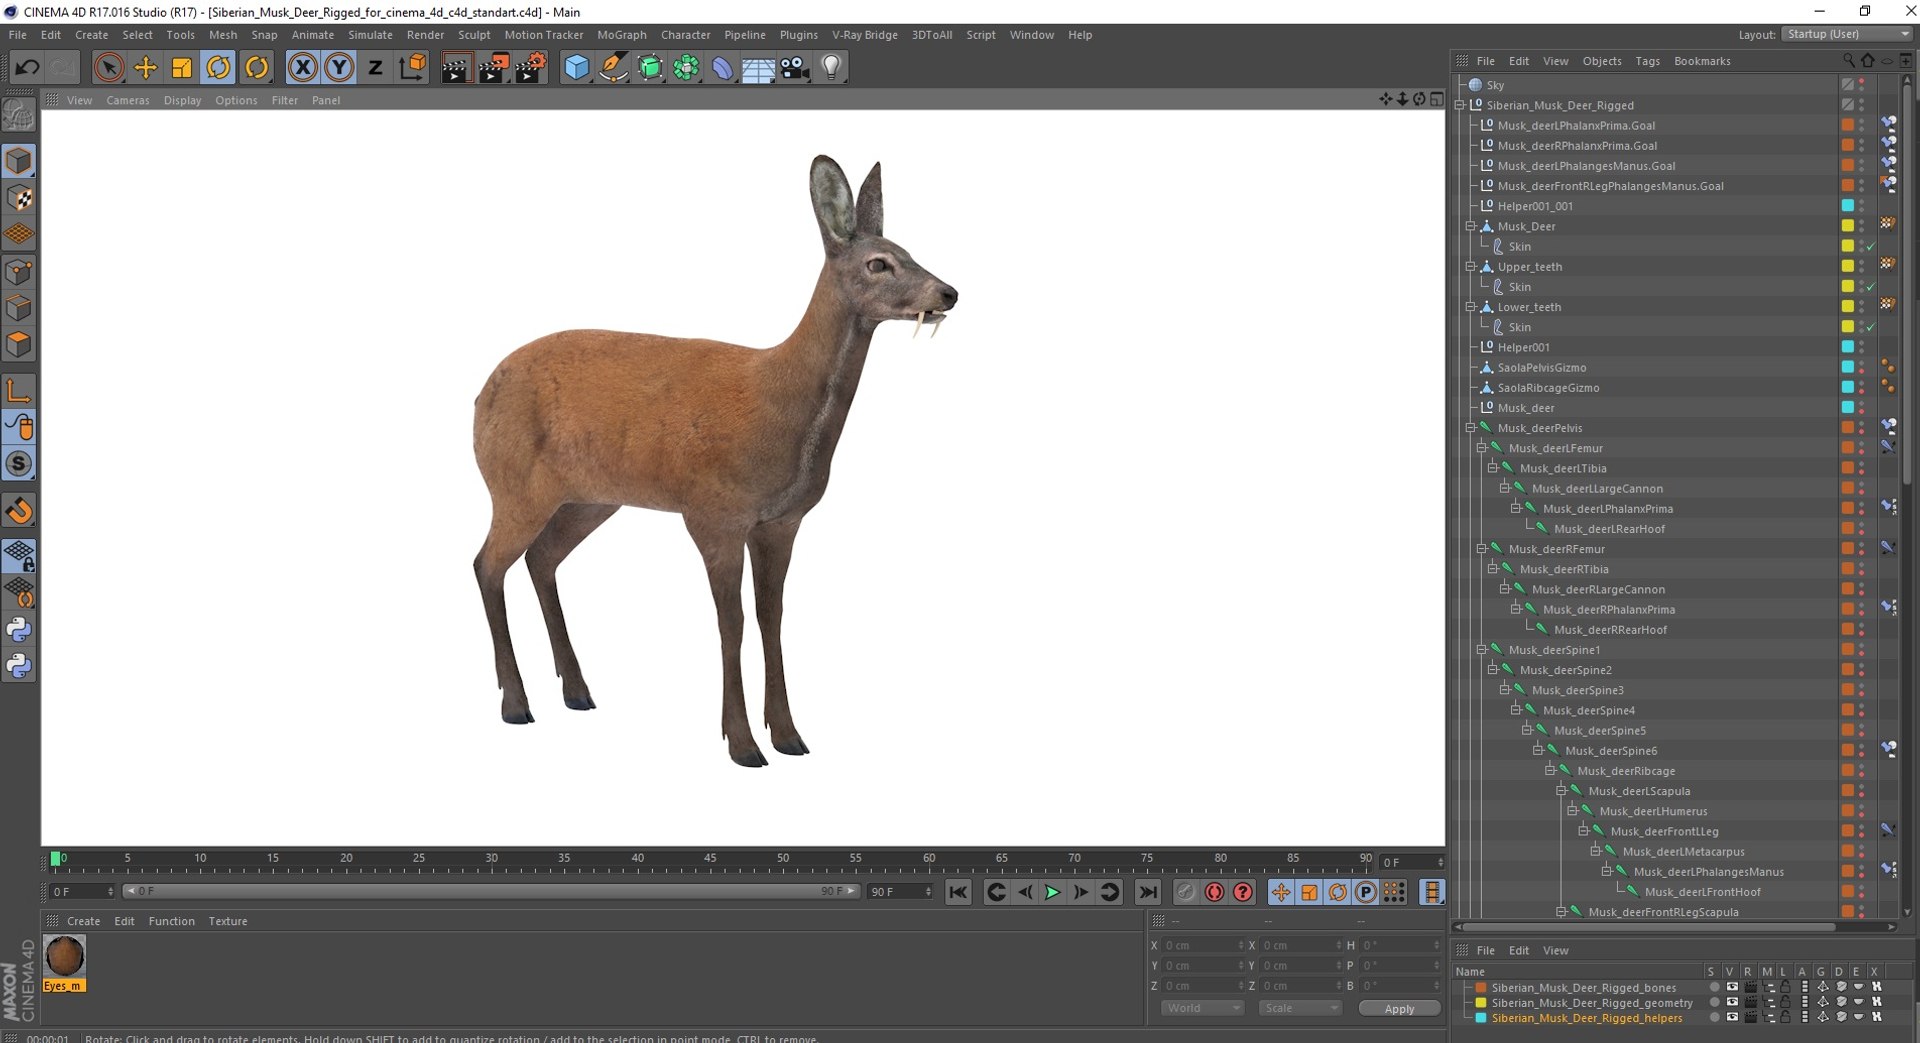The image size is (1920, 1043).
Task: Toggle snapping with the S icon
Action: tap(19, 464)
